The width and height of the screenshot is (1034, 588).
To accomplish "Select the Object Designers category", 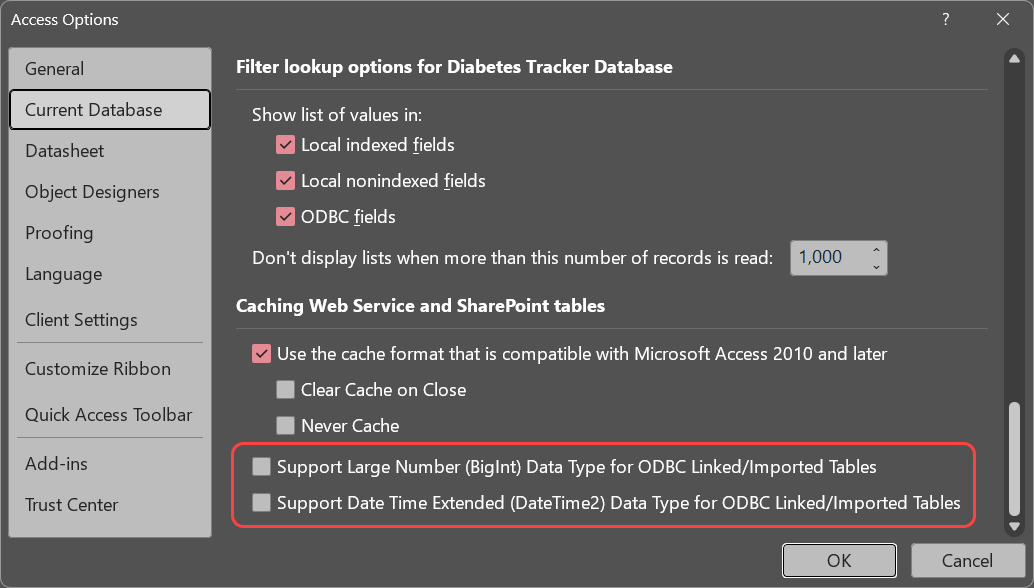I will tap(92, 192).
